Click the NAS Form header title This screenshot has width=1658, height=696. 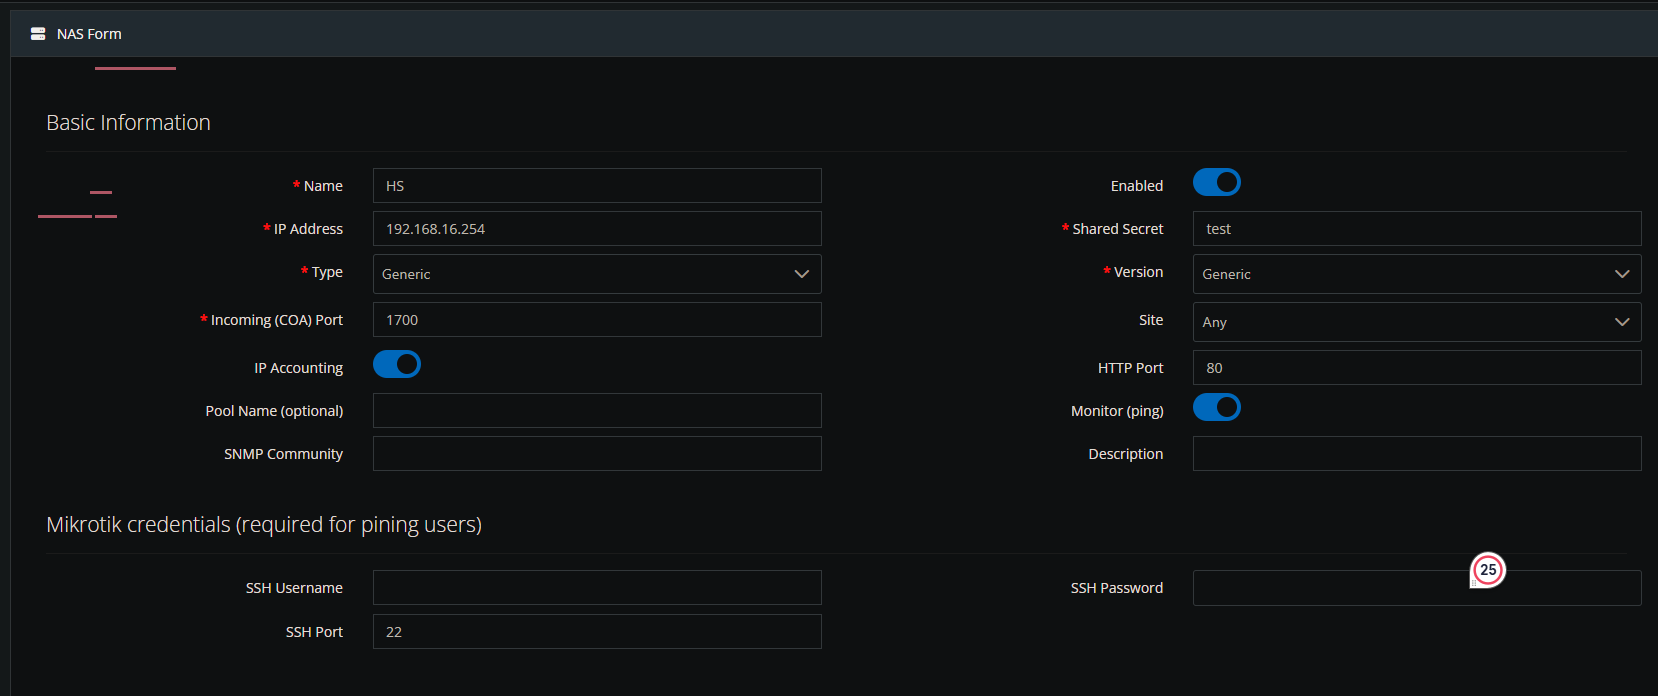point(89,34)
